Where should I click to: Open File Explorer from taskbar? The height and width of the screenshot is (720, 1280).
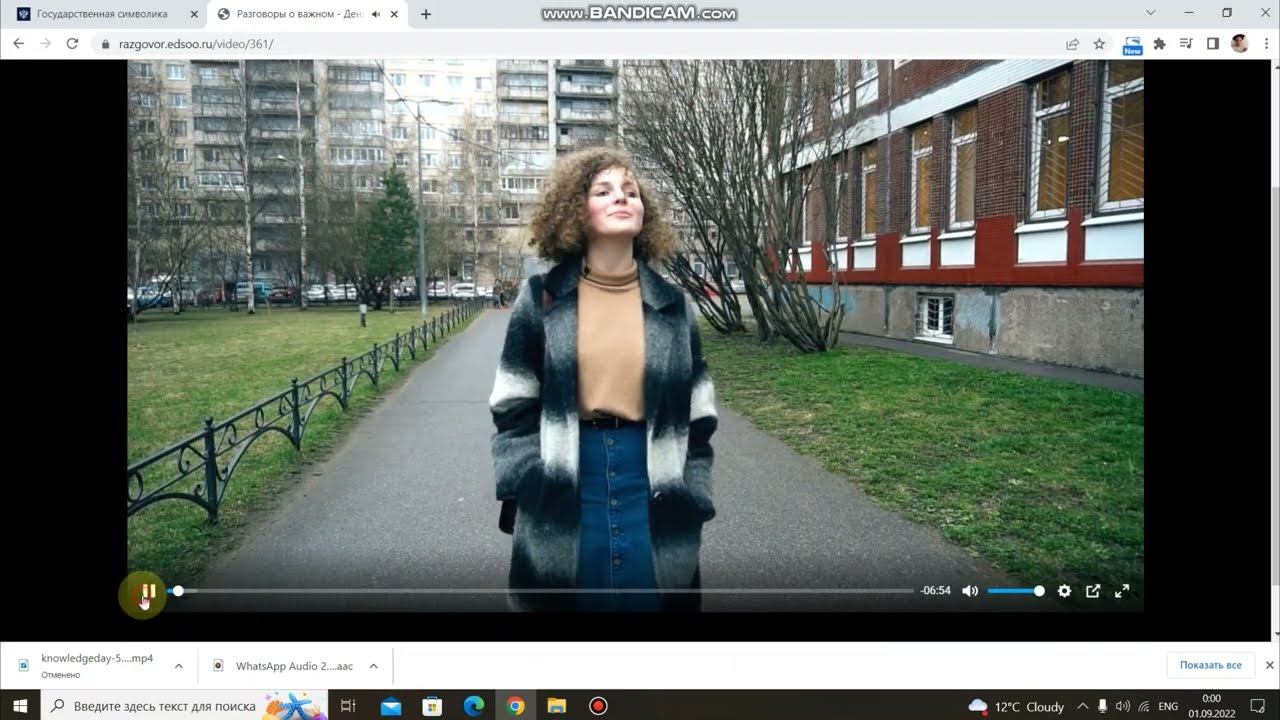tap(557, 706)
